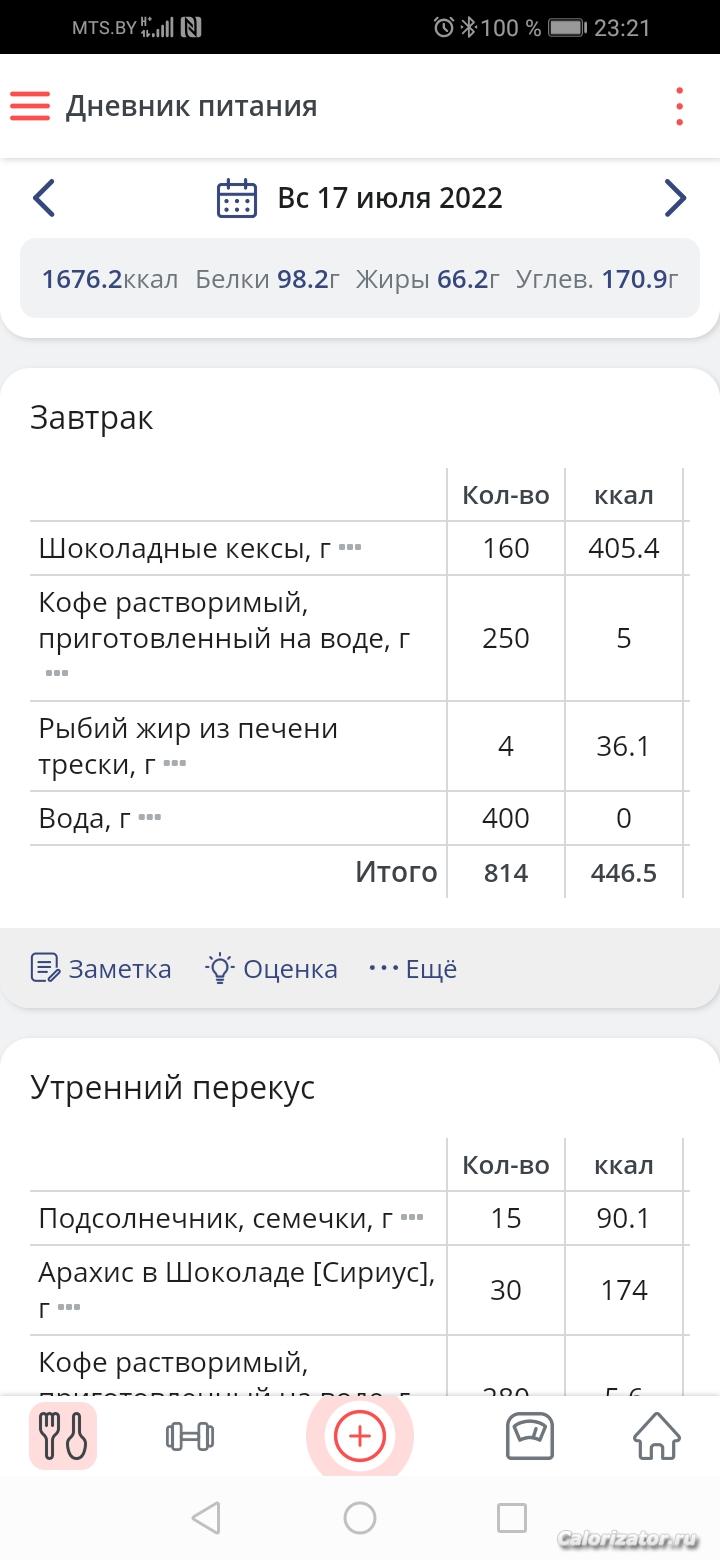This screenshot has height=1560, width=720.
Task: Open the breakfast rating
Action: [x=271, y=968]
